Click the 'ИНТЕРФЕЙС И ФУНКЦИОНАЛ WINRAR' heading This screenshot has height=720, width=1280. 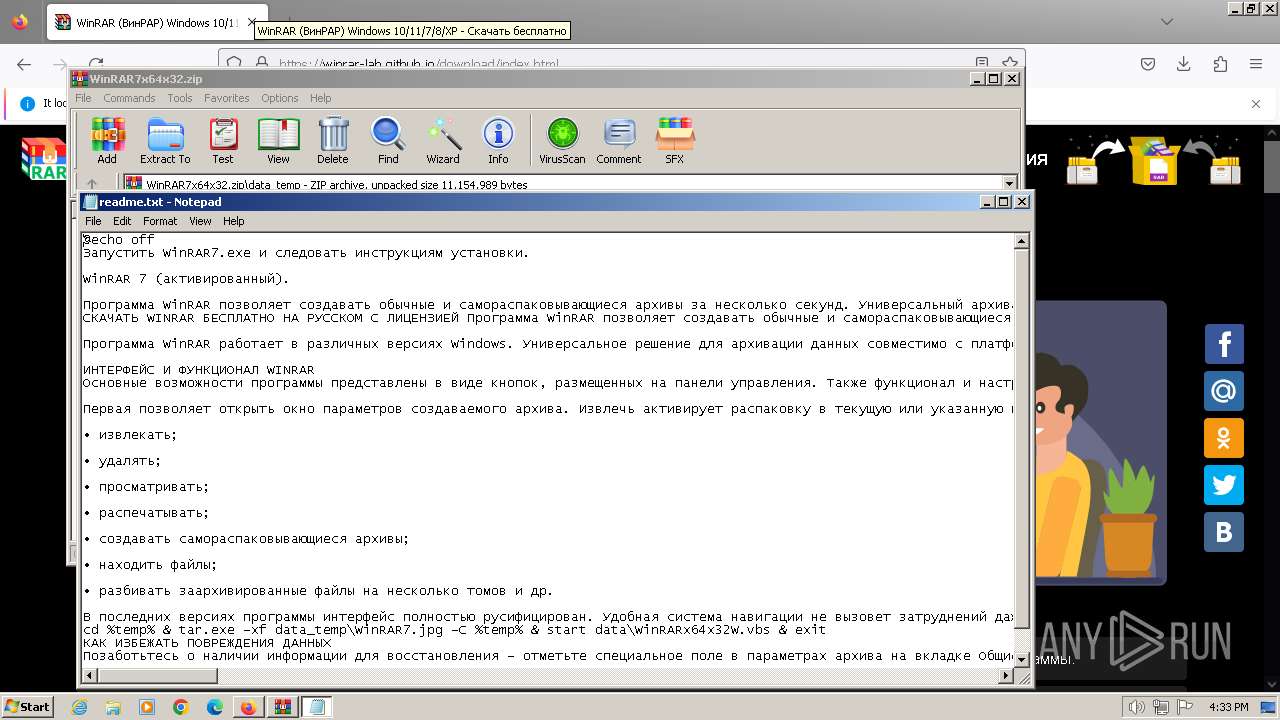(198, 370)
